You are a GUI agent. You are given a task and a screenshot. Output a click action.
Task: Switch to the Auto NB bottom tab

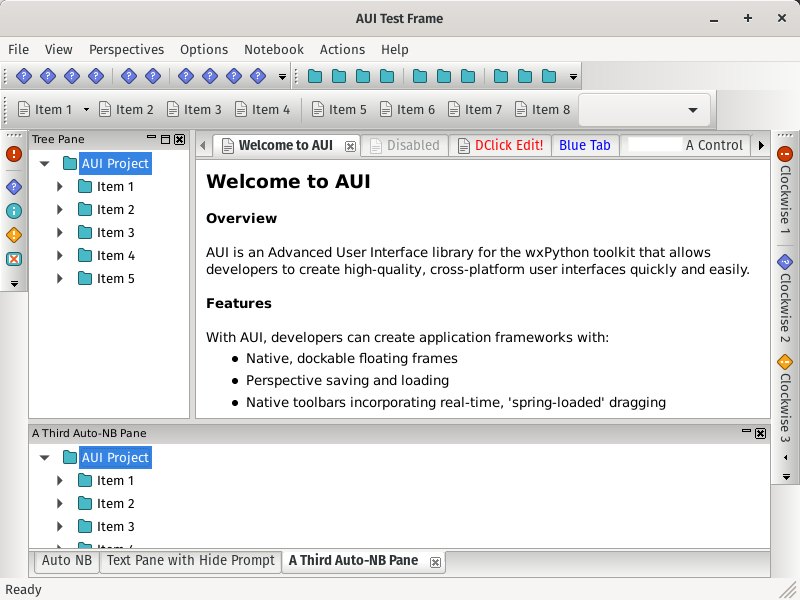[67, 561]
